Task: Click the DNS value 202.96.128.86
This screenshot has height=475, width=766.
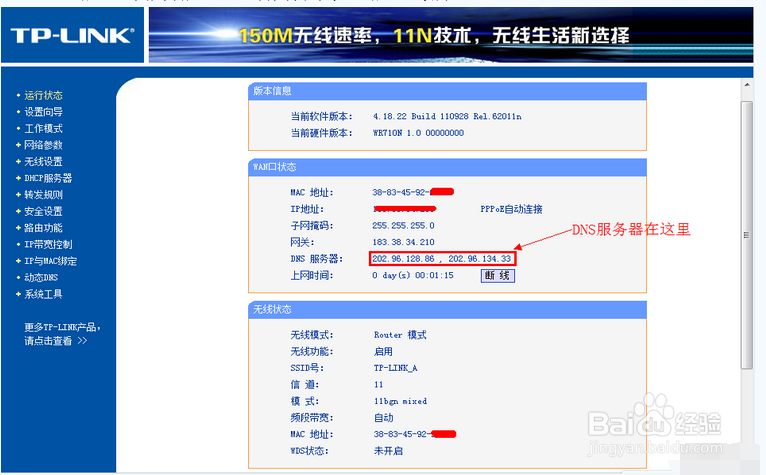Action: [403, 259]
